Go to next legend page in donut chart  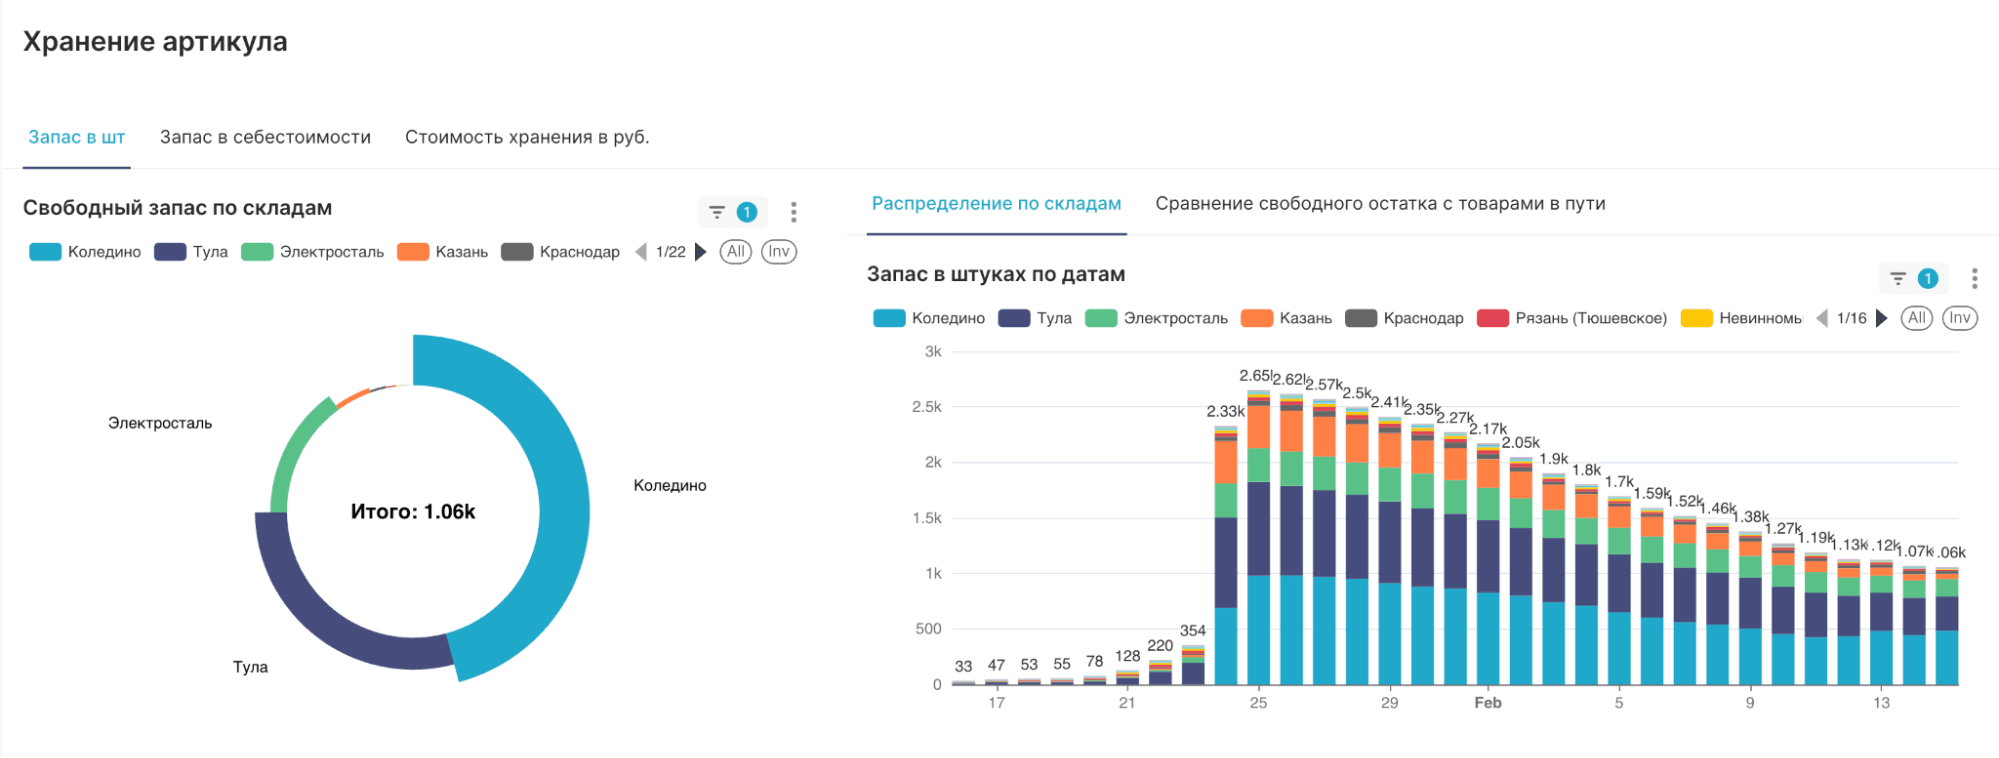pyautogui.click(x=701, y=252)
